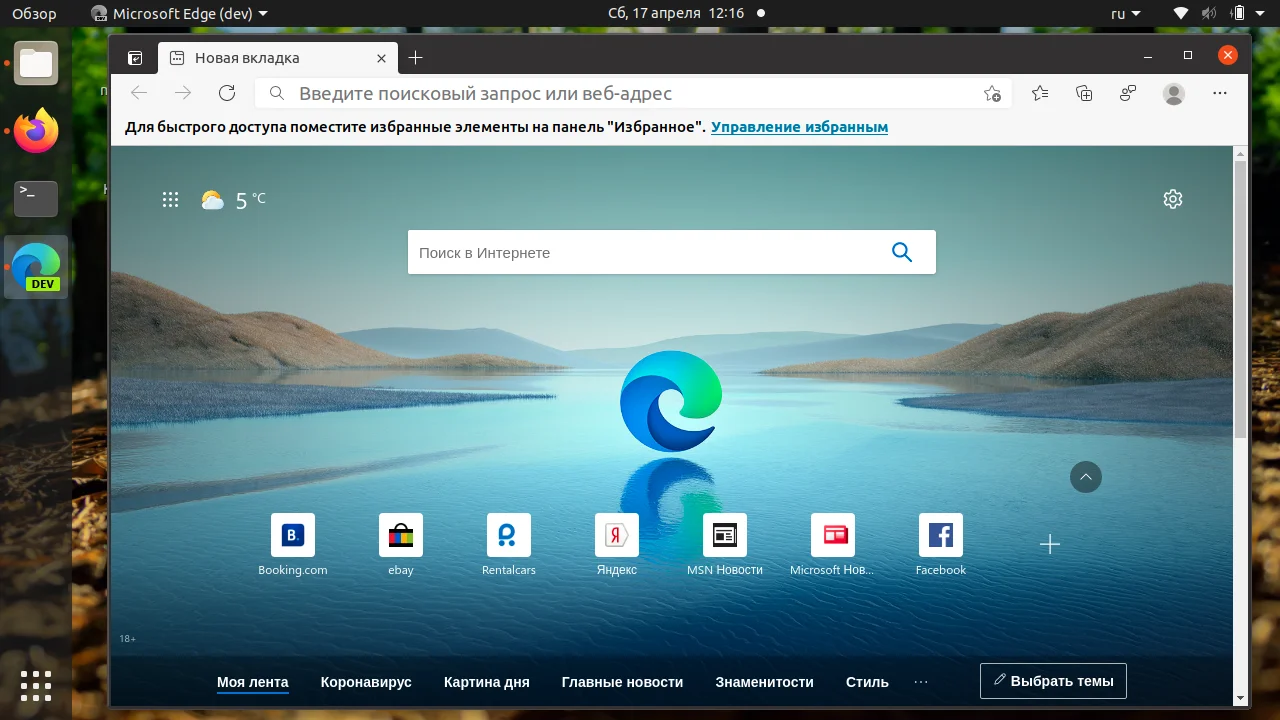Screen dimensions: 1280x720
Task: Open Управление избранным link
Action: (799, 127)
